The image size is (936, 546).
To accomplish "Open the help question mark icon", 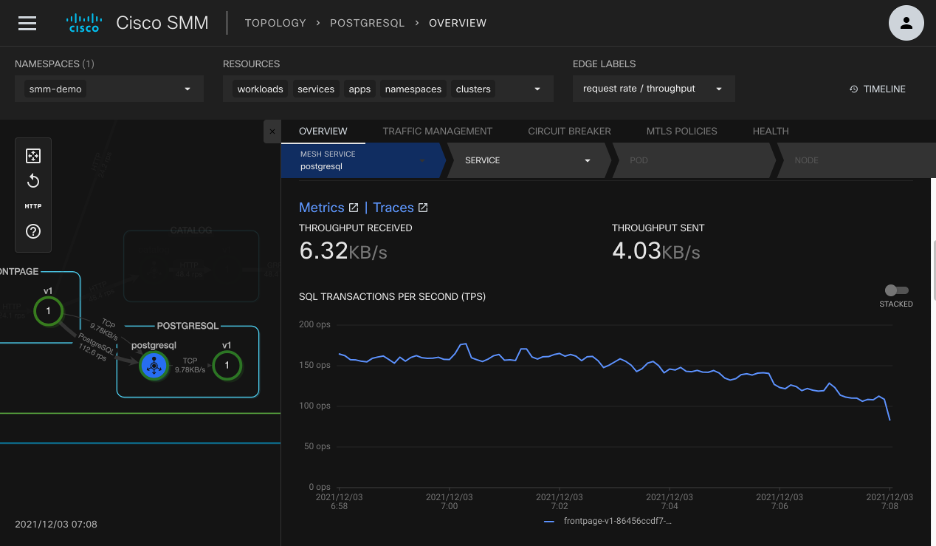I will 33,232.
